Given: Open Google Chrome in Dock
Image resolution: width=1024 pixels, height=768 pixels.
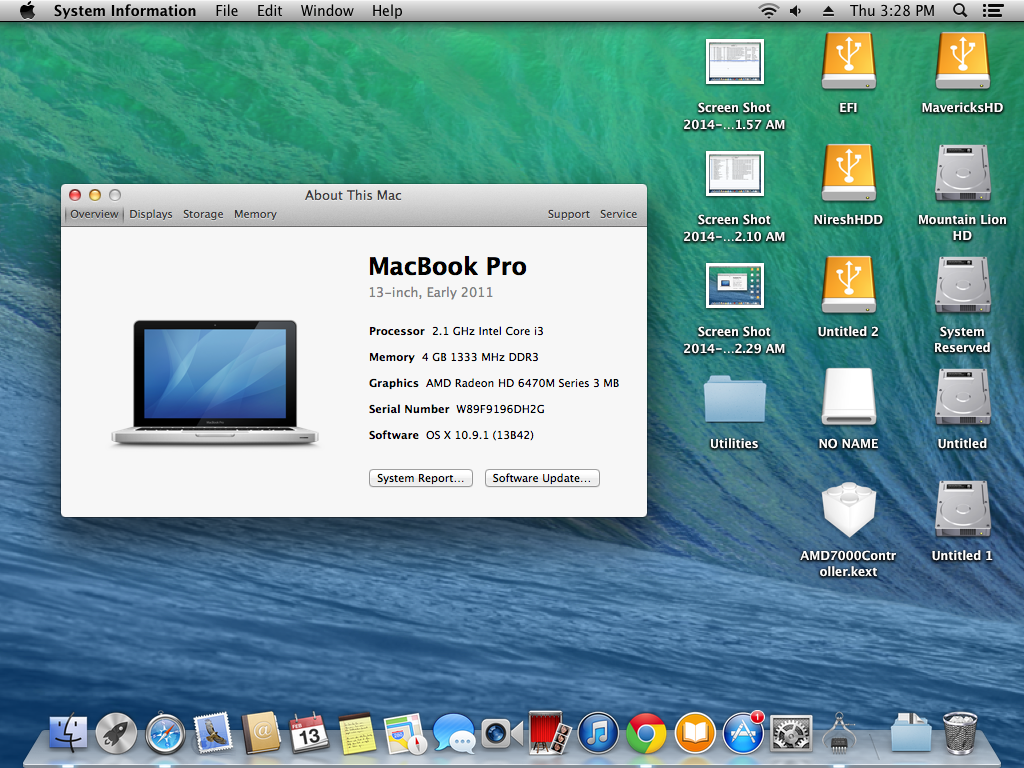Looking at the screenshot, I should (646, 733).
